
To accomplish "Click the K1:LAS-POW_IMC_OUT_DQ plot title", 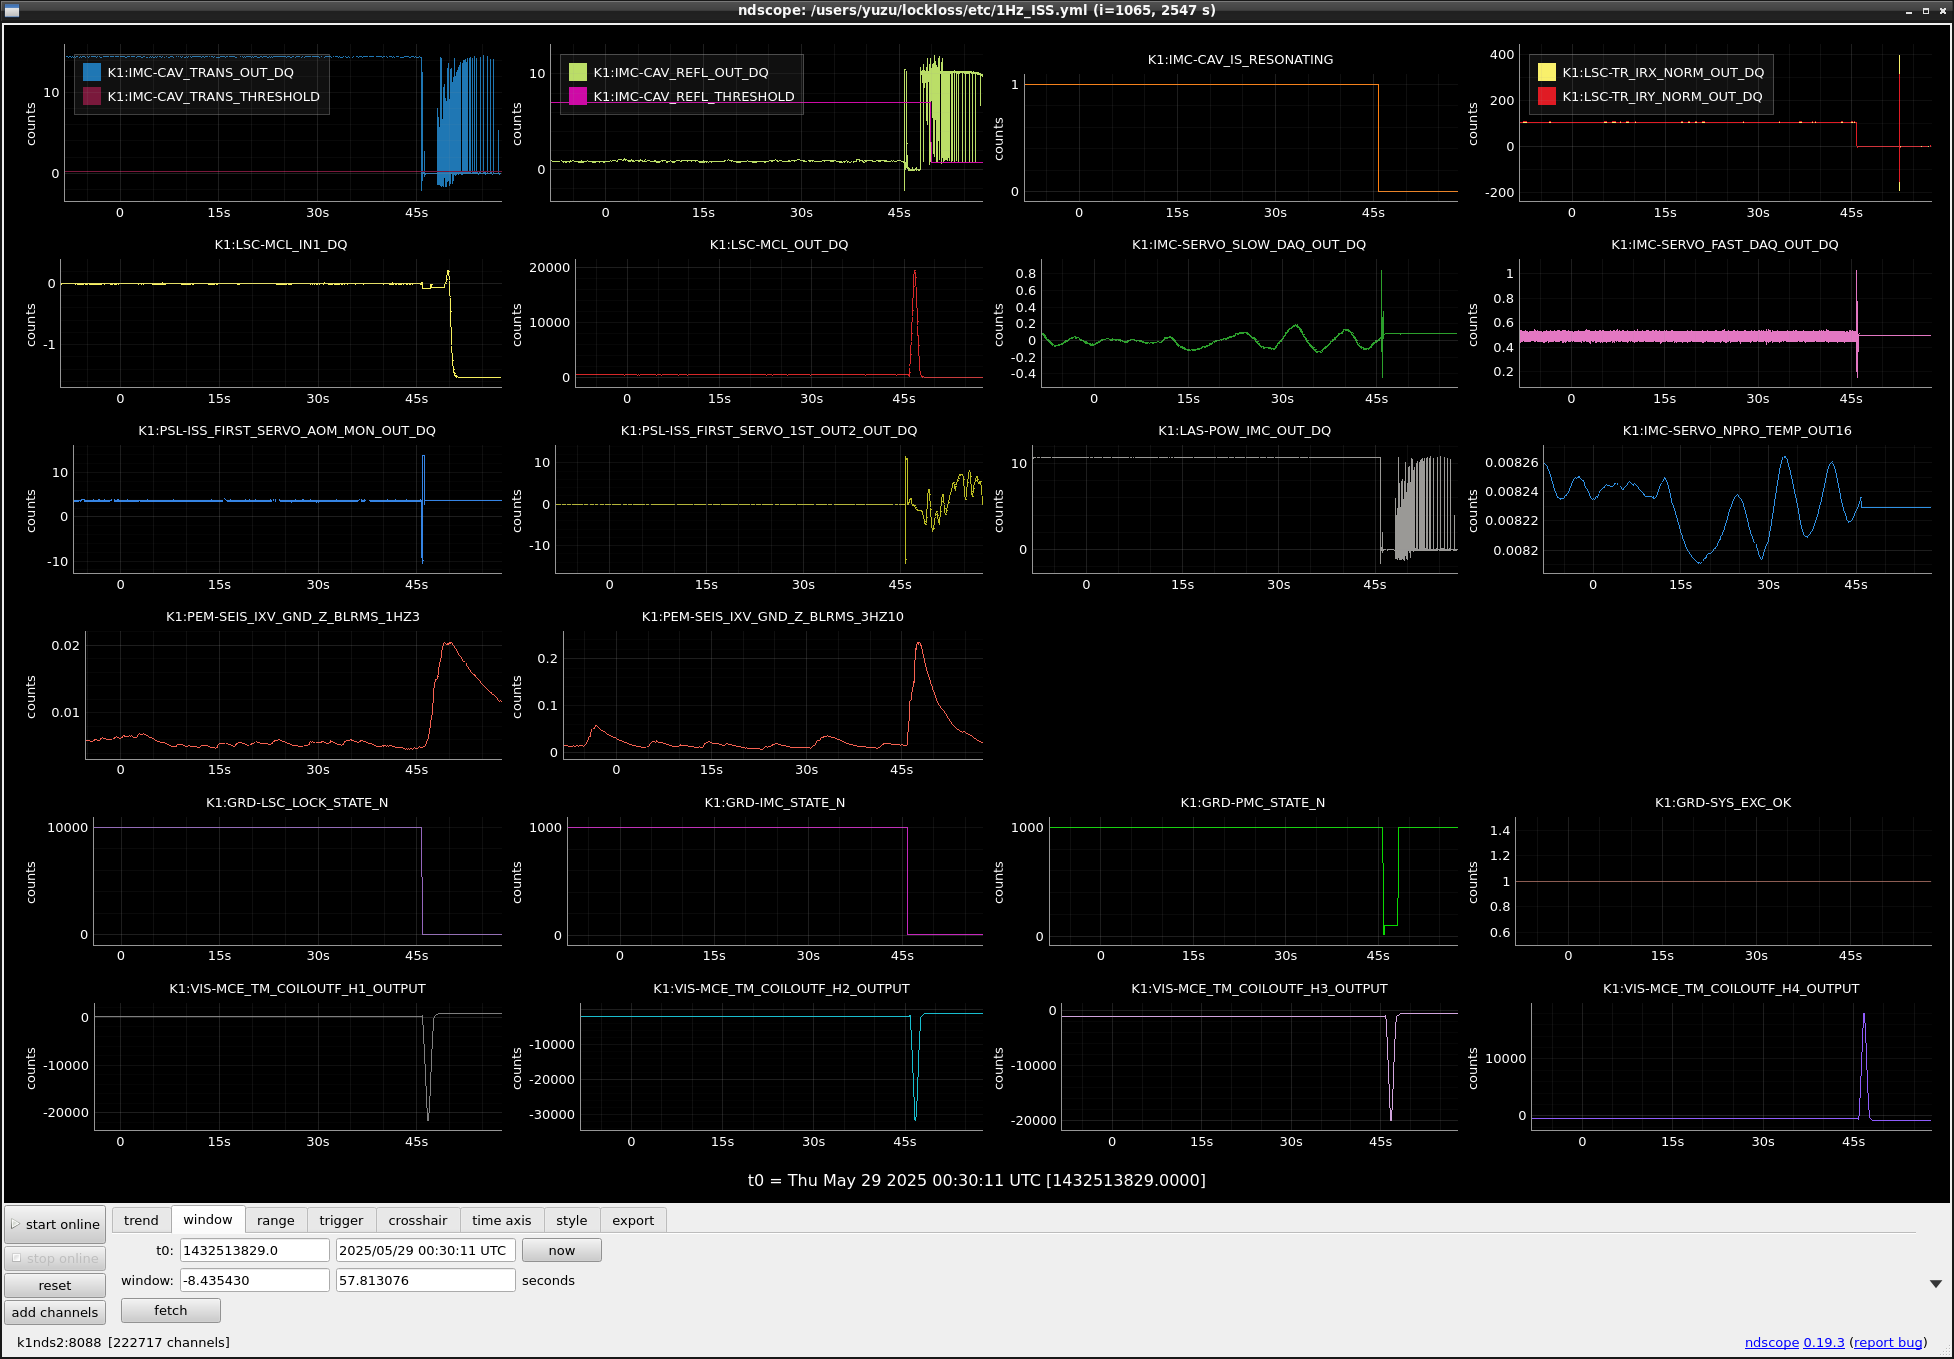I will click(x=1245, y=430).
